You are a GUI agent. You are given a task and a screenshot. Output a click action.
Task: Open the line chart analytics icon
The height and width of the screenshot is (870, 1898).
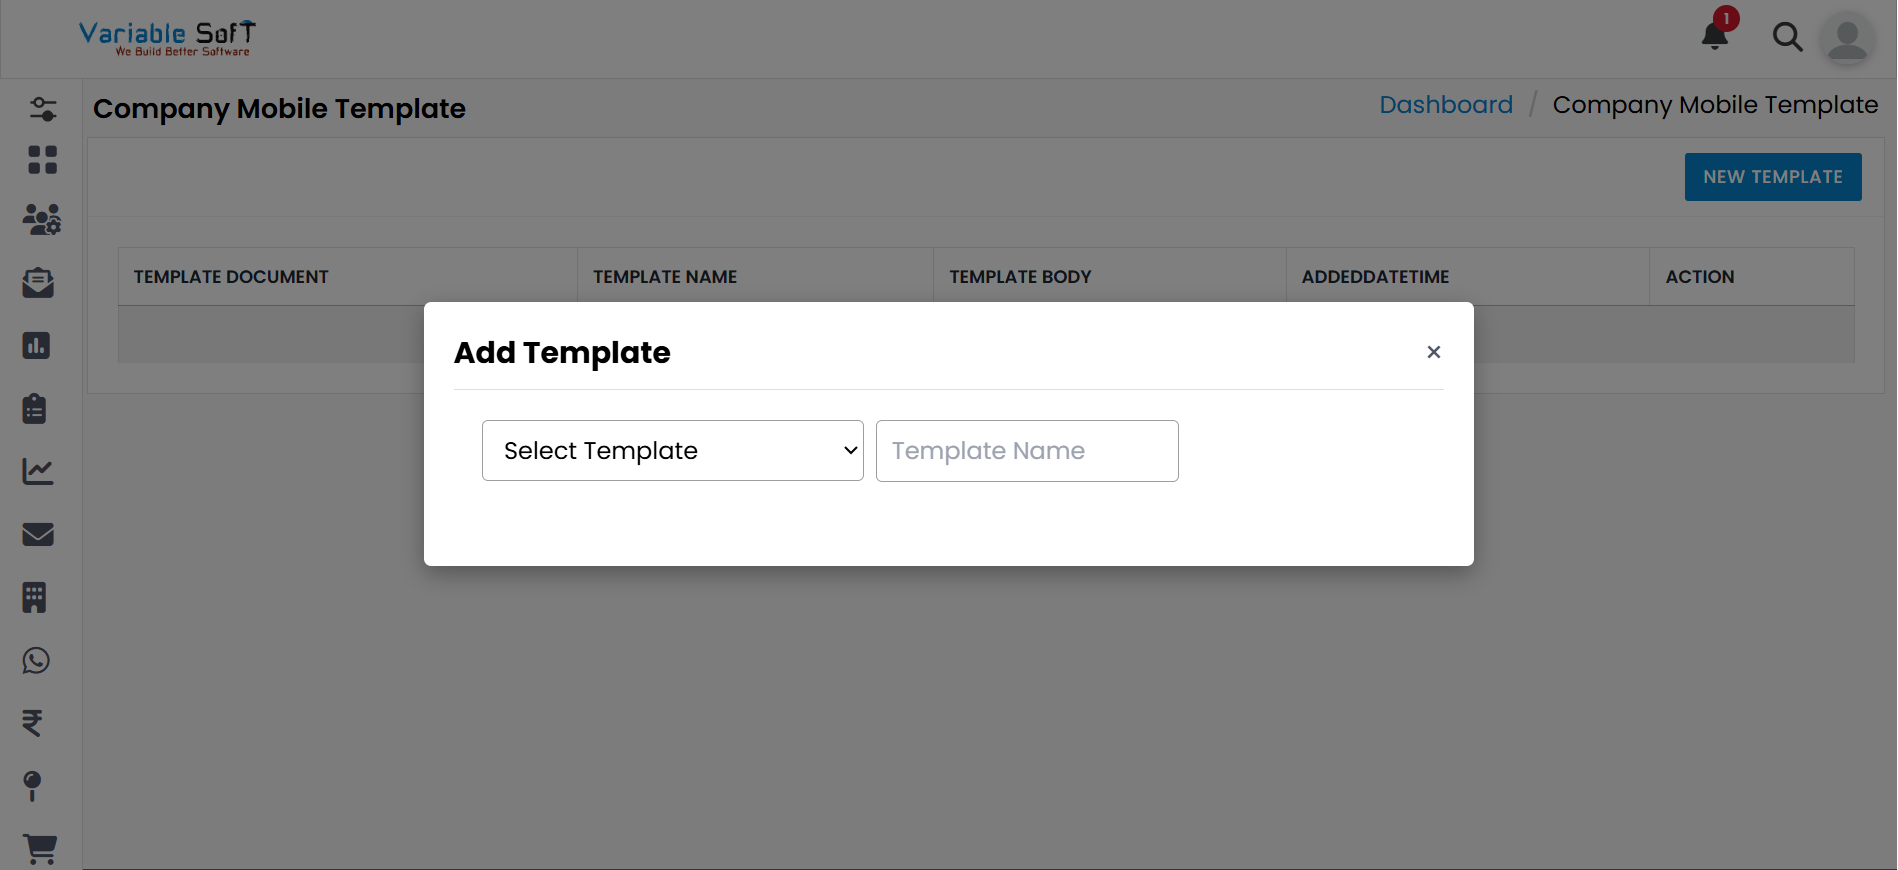(38, 472)
